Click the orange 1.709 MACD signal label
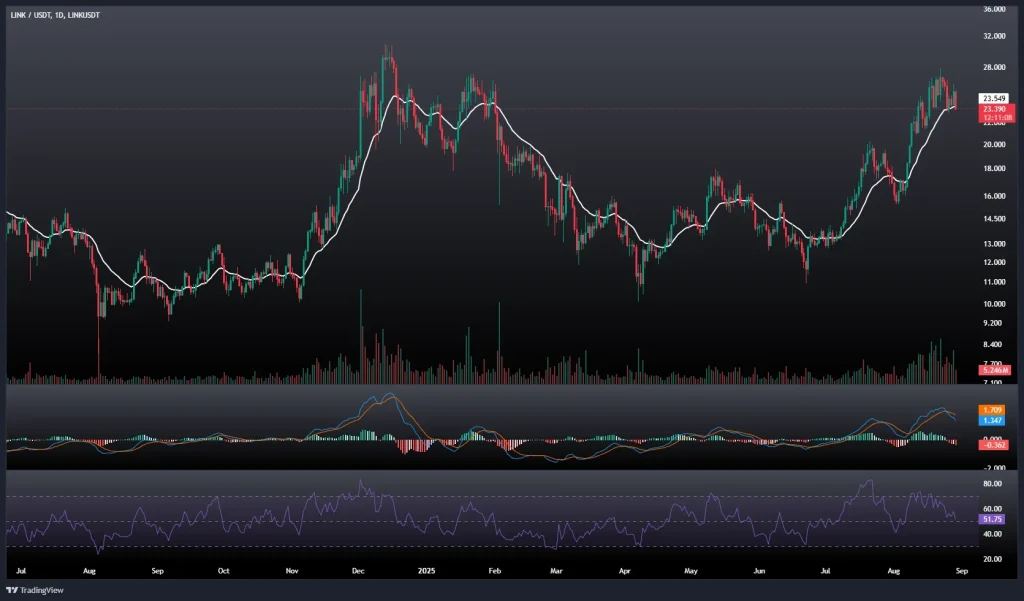Screen dimensions: 1024x601 tap(993, 409)
